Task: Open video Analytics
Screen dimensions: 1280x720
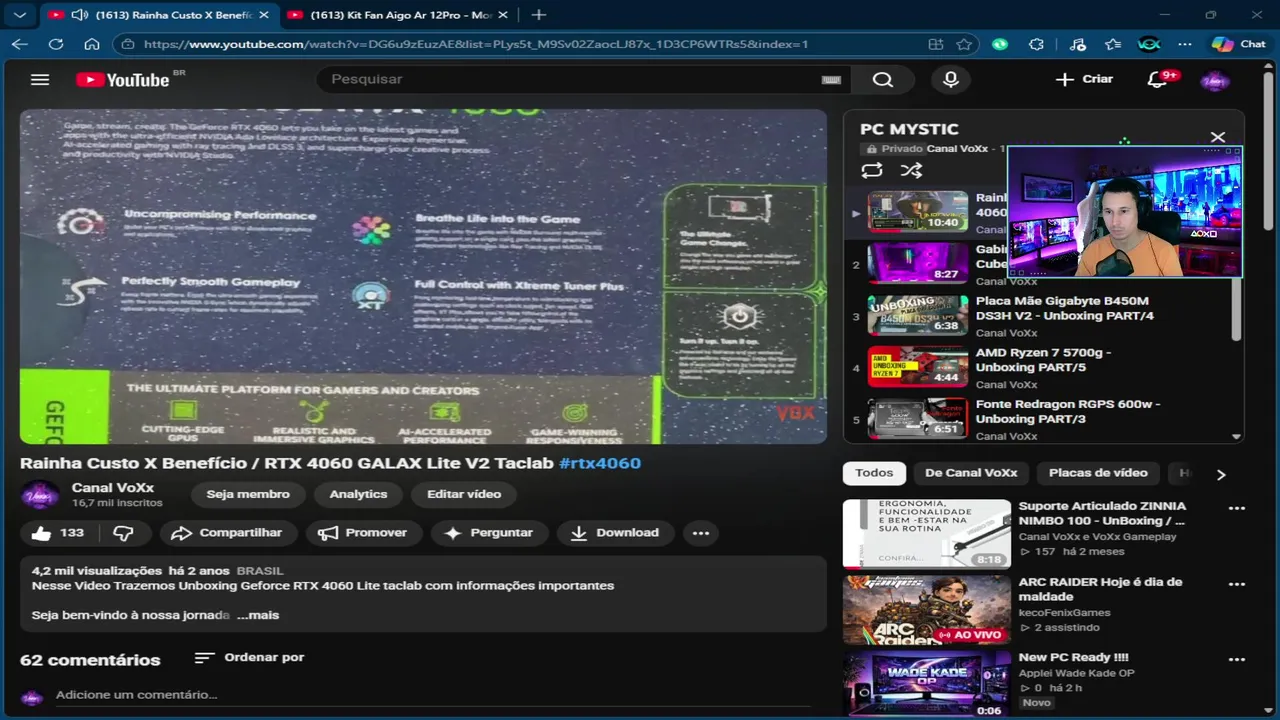Action: coord(358,494)
